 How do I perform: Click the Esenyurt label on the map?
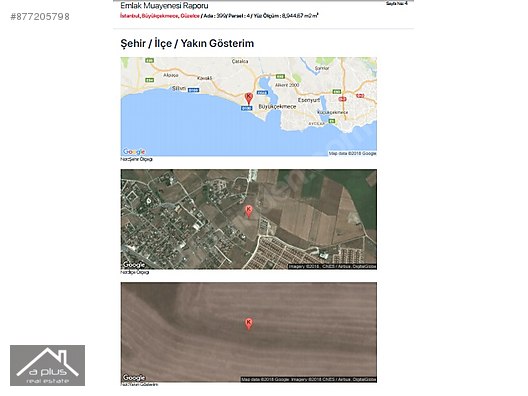click(x=308, y=100)
